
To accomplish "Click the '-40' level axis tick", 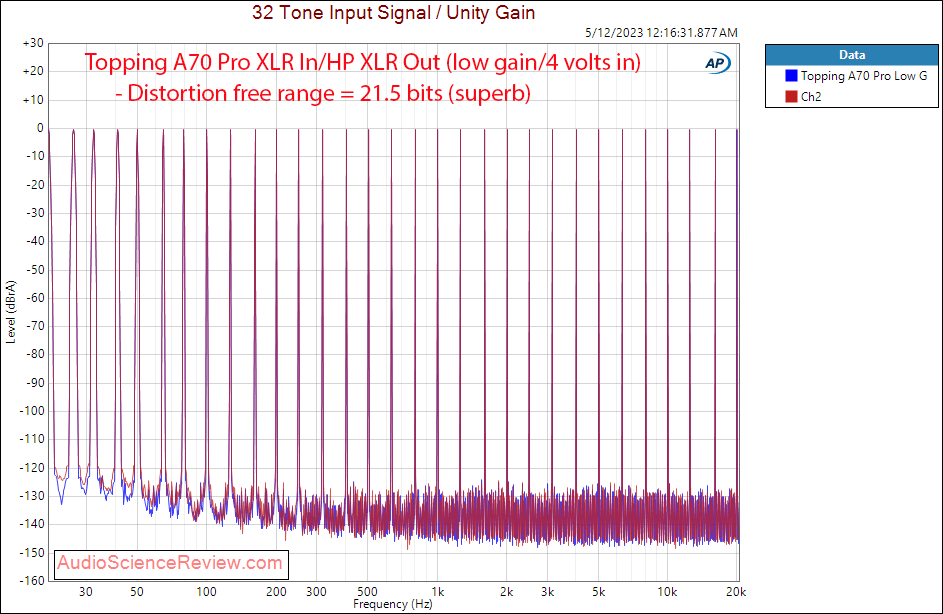I will pyautogui.click(x=35, y=241).
